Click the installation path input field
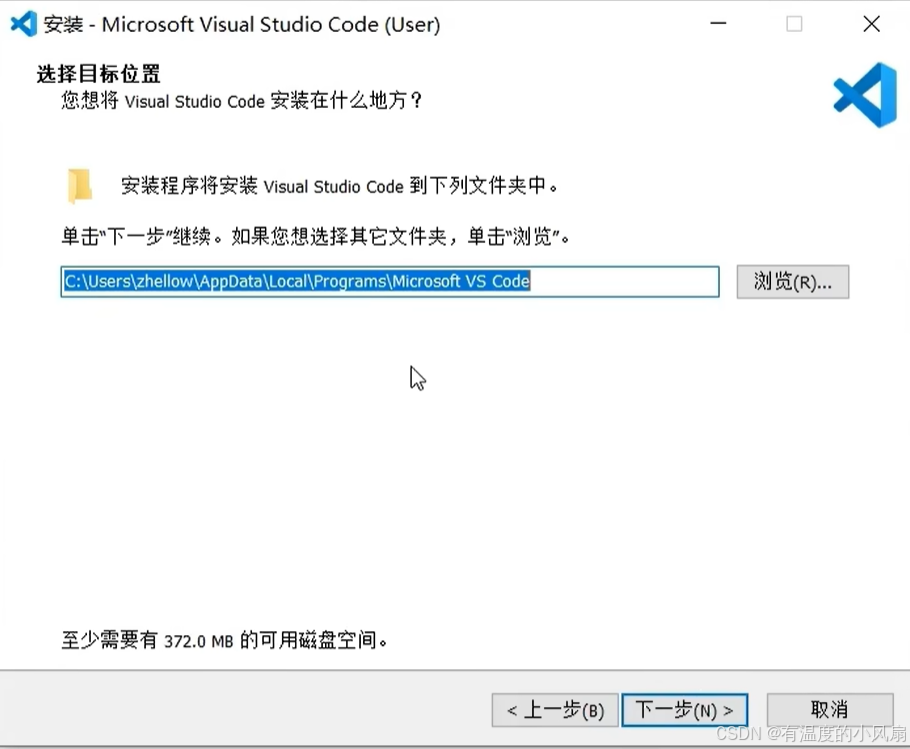 pos(390,282)
